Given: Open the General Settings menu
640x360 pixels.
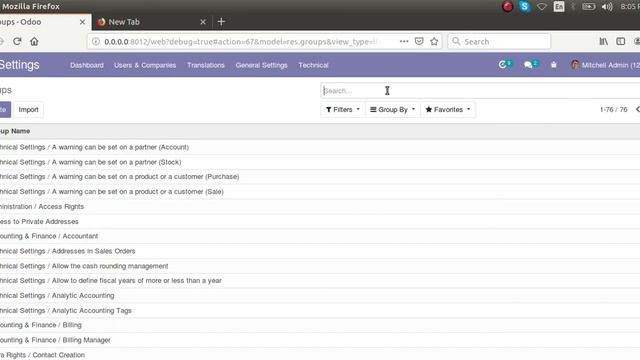Looking at the screenshot, I should (x=261, y=65).
